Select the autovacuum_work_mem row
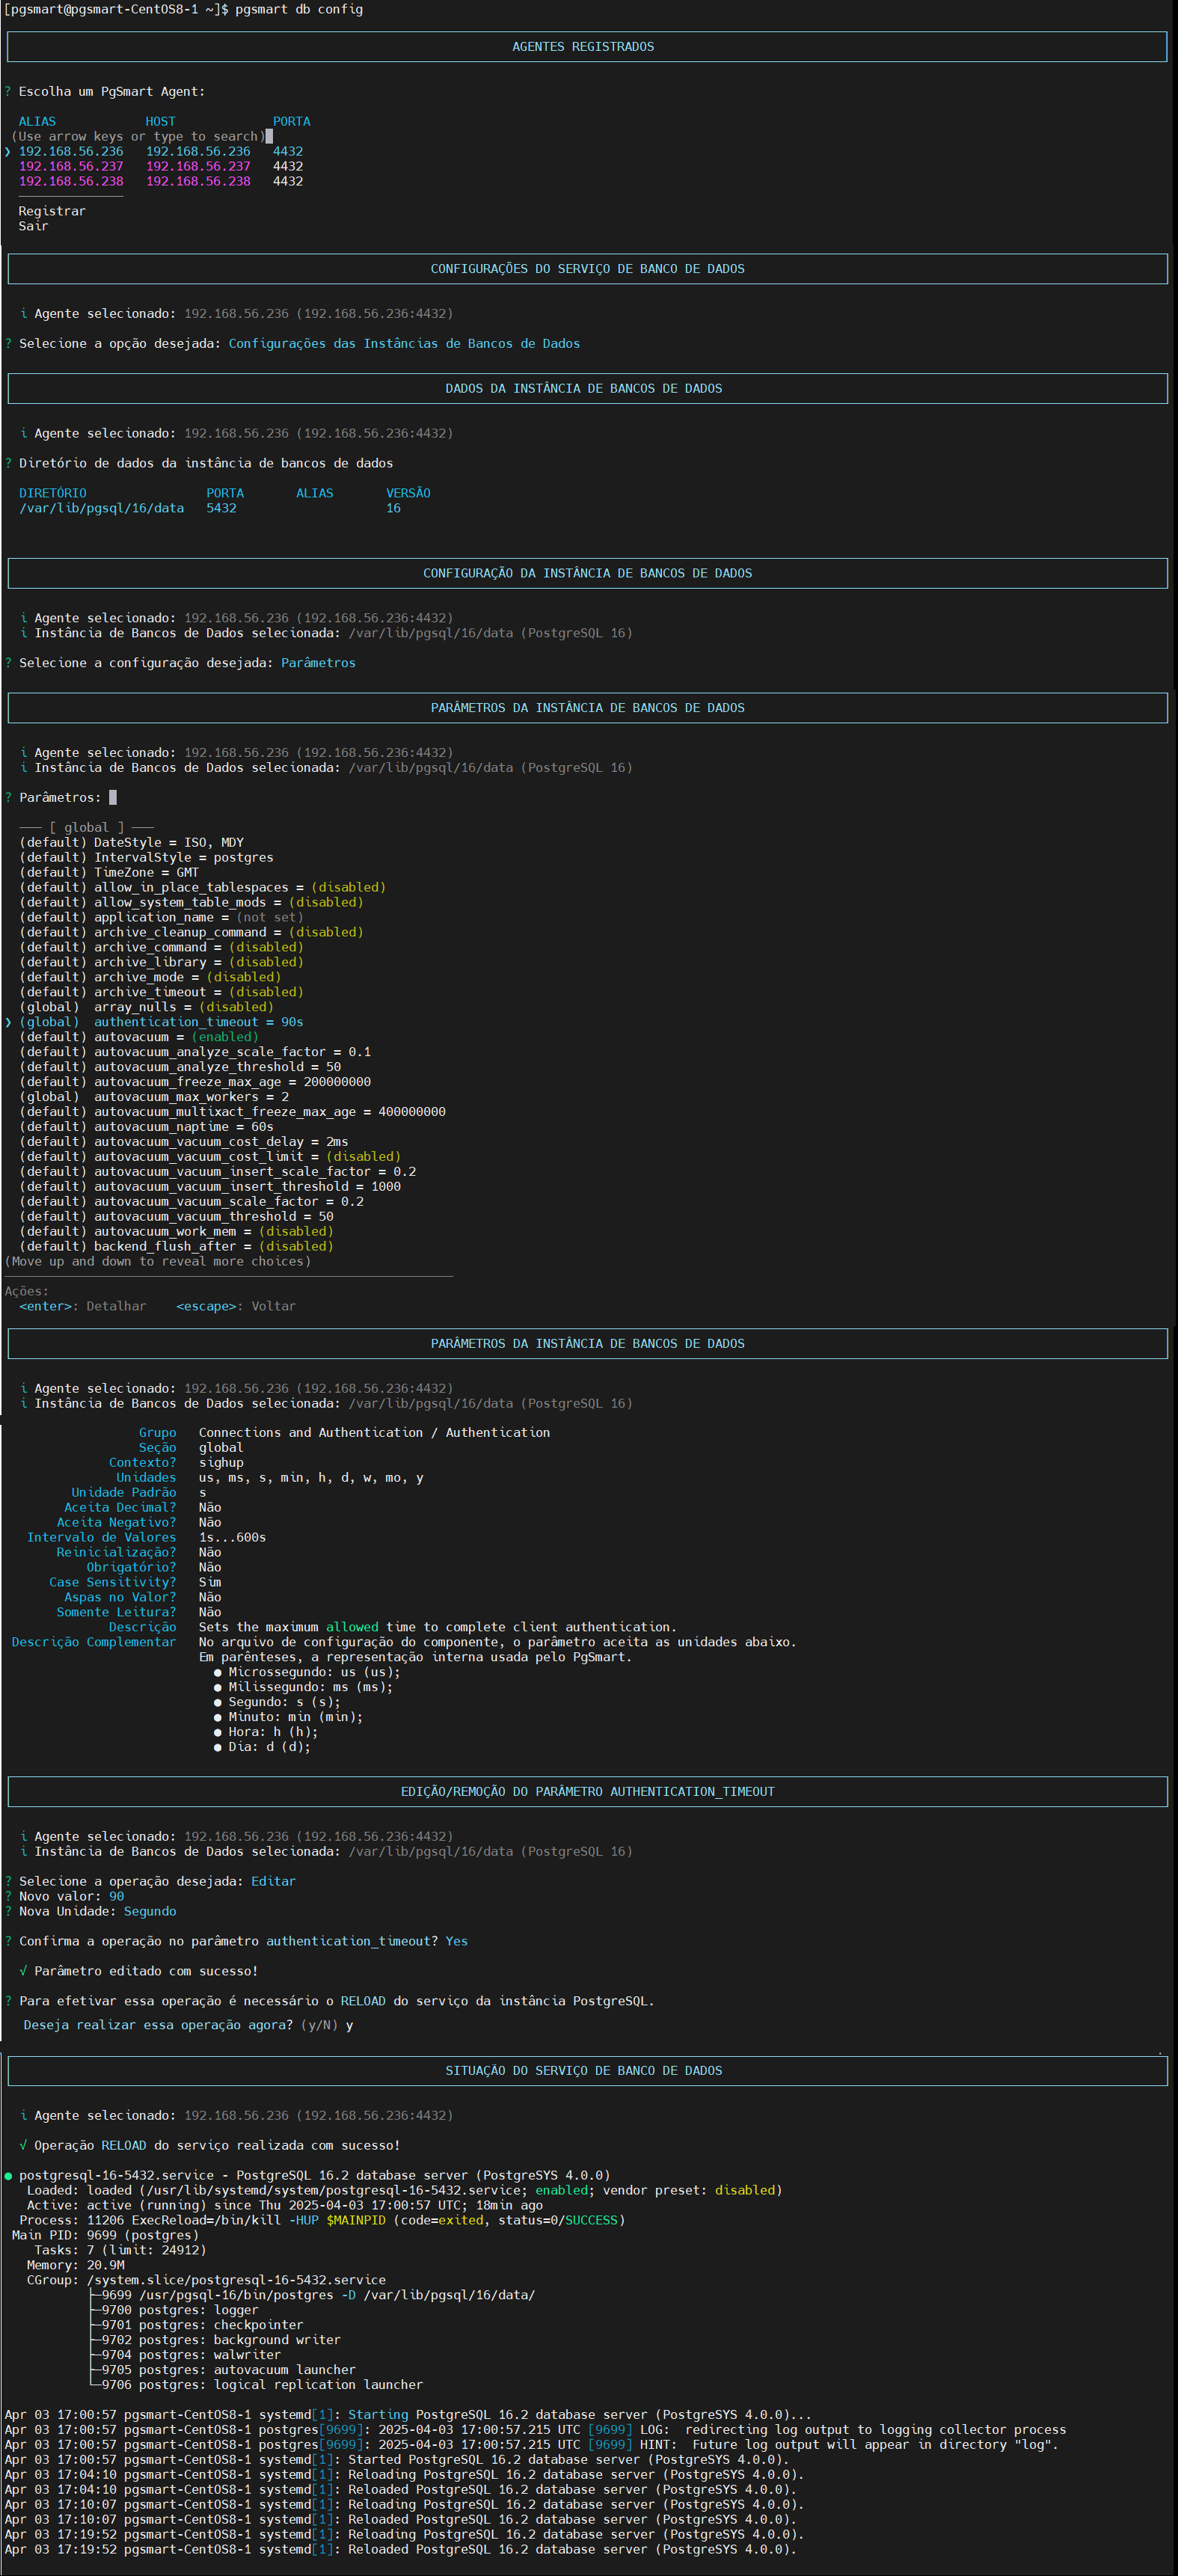1178x2576 pixels. coord(176,1232)
